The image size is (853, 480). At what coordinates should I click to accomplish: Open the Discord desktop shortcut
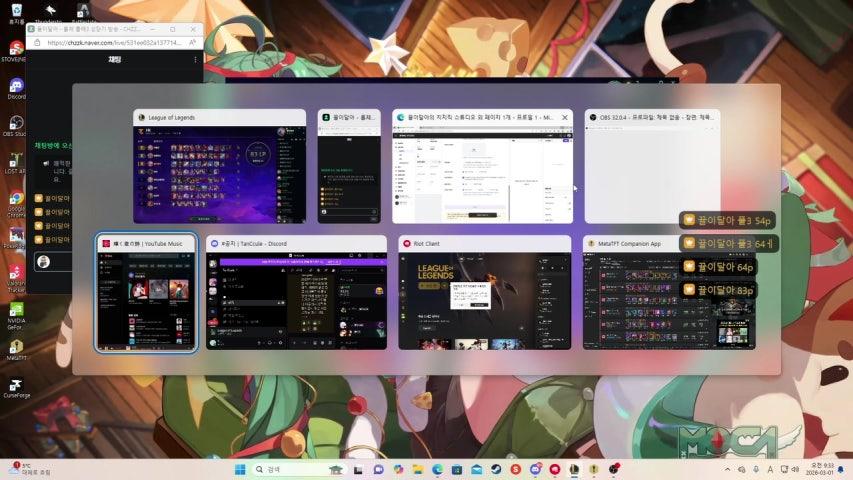tap(16, 88)
